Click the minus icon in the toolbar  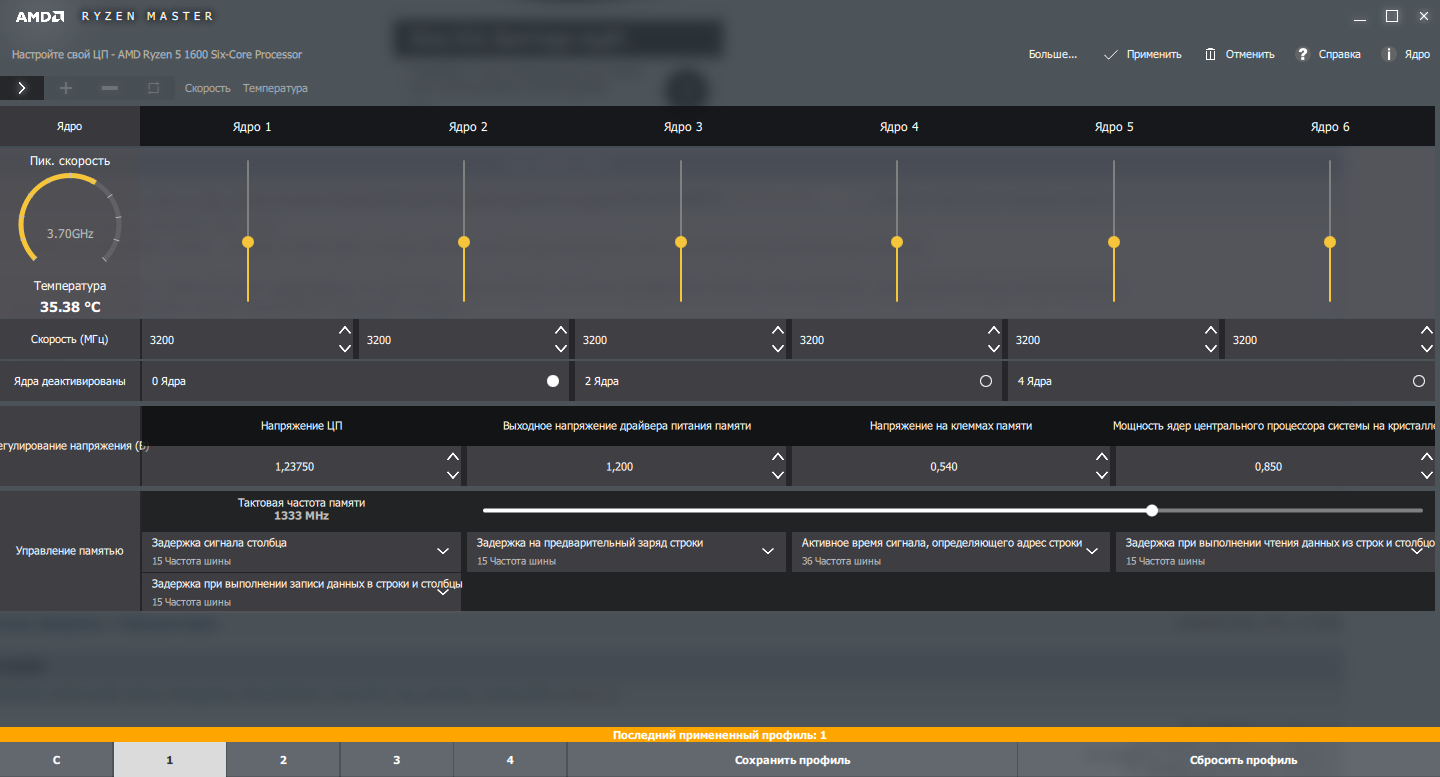click(110, 88)
